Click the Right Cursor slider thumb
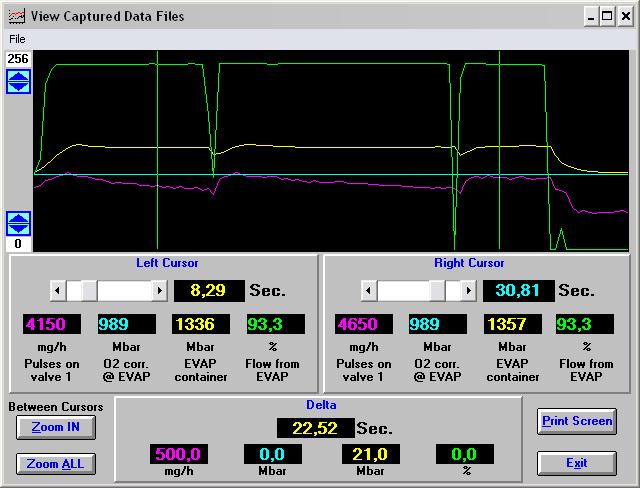The image size is (640, 488). [x=437, y=291]
